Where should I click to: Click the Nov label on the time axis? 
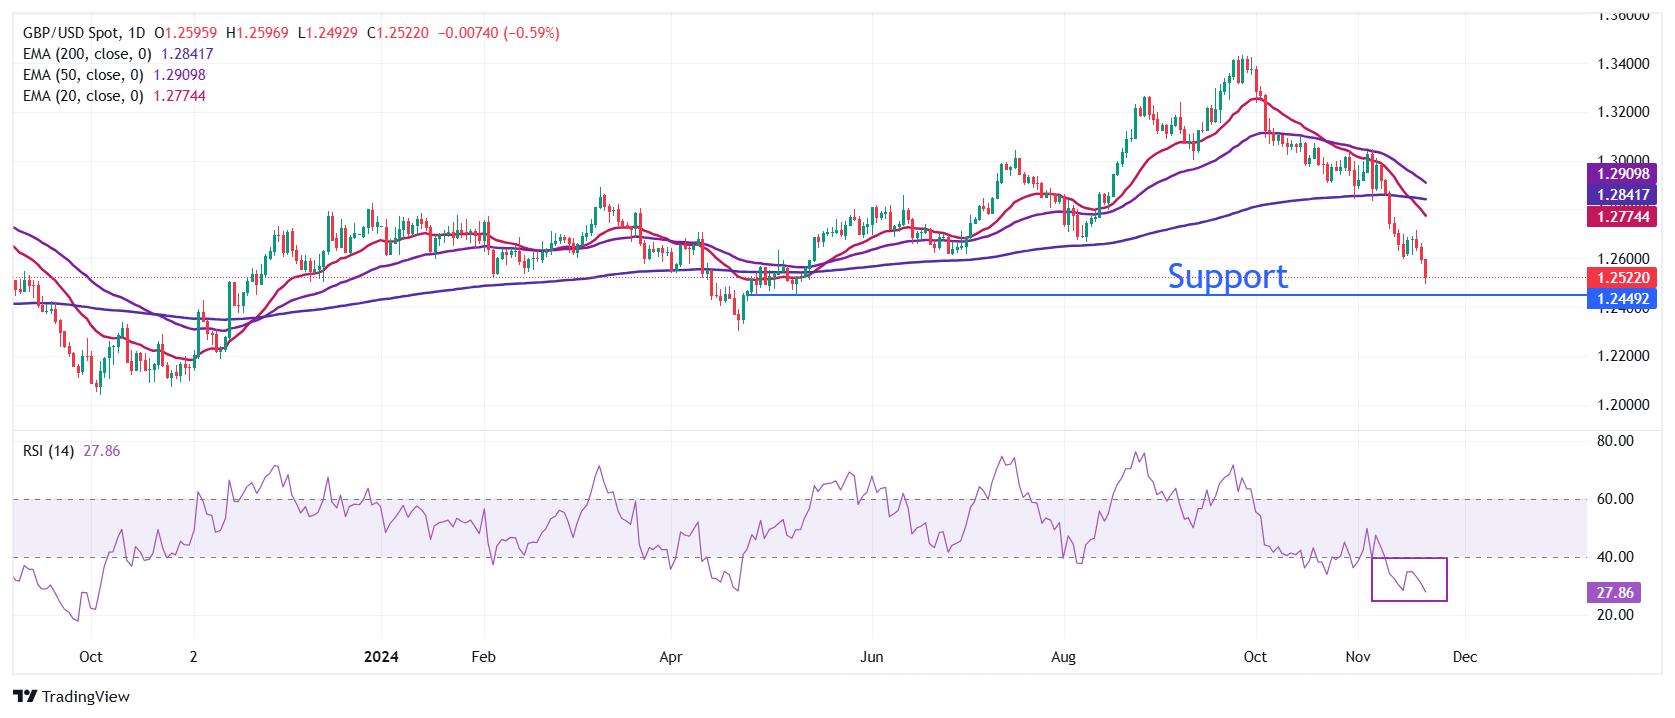[x=1357, y=657]
